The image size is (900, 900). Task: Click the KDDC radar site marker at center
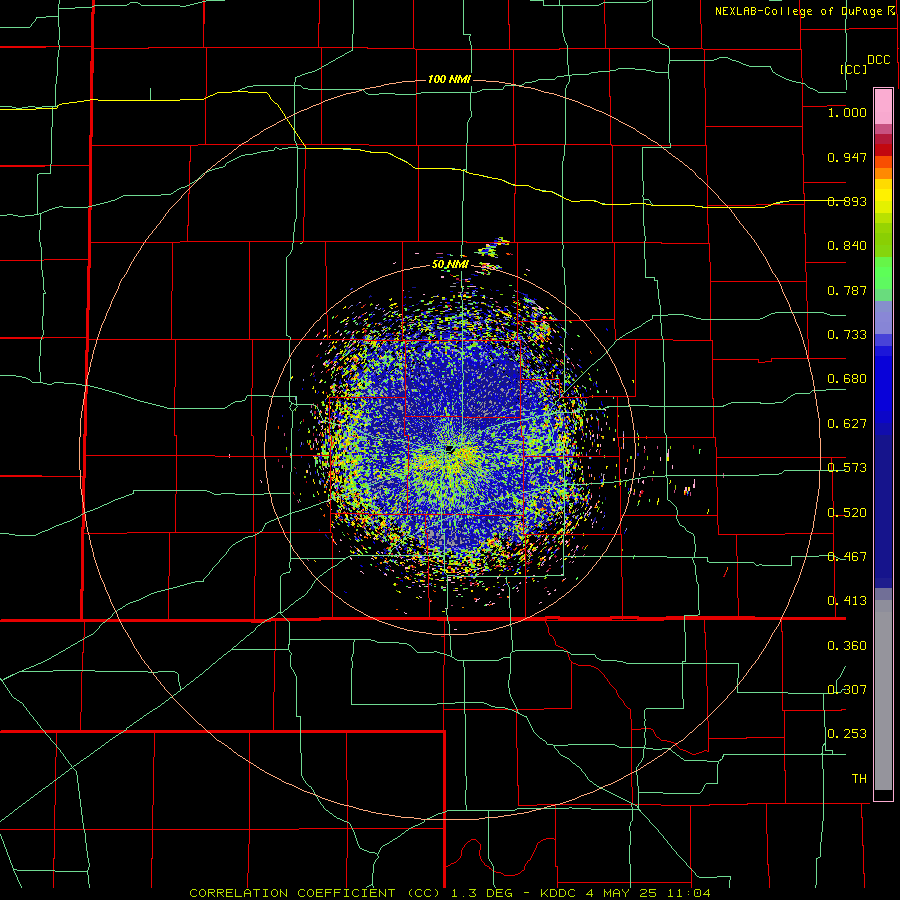(x=449, y=449)
